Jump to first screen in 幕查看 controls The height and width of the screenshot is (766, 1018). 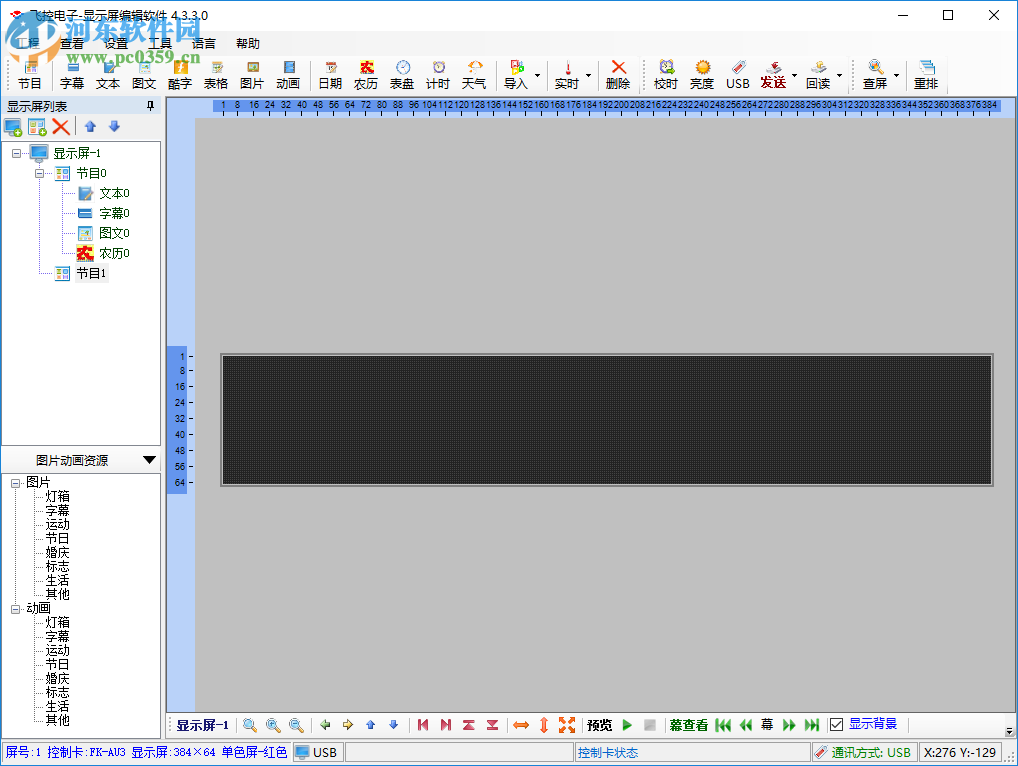723,725
